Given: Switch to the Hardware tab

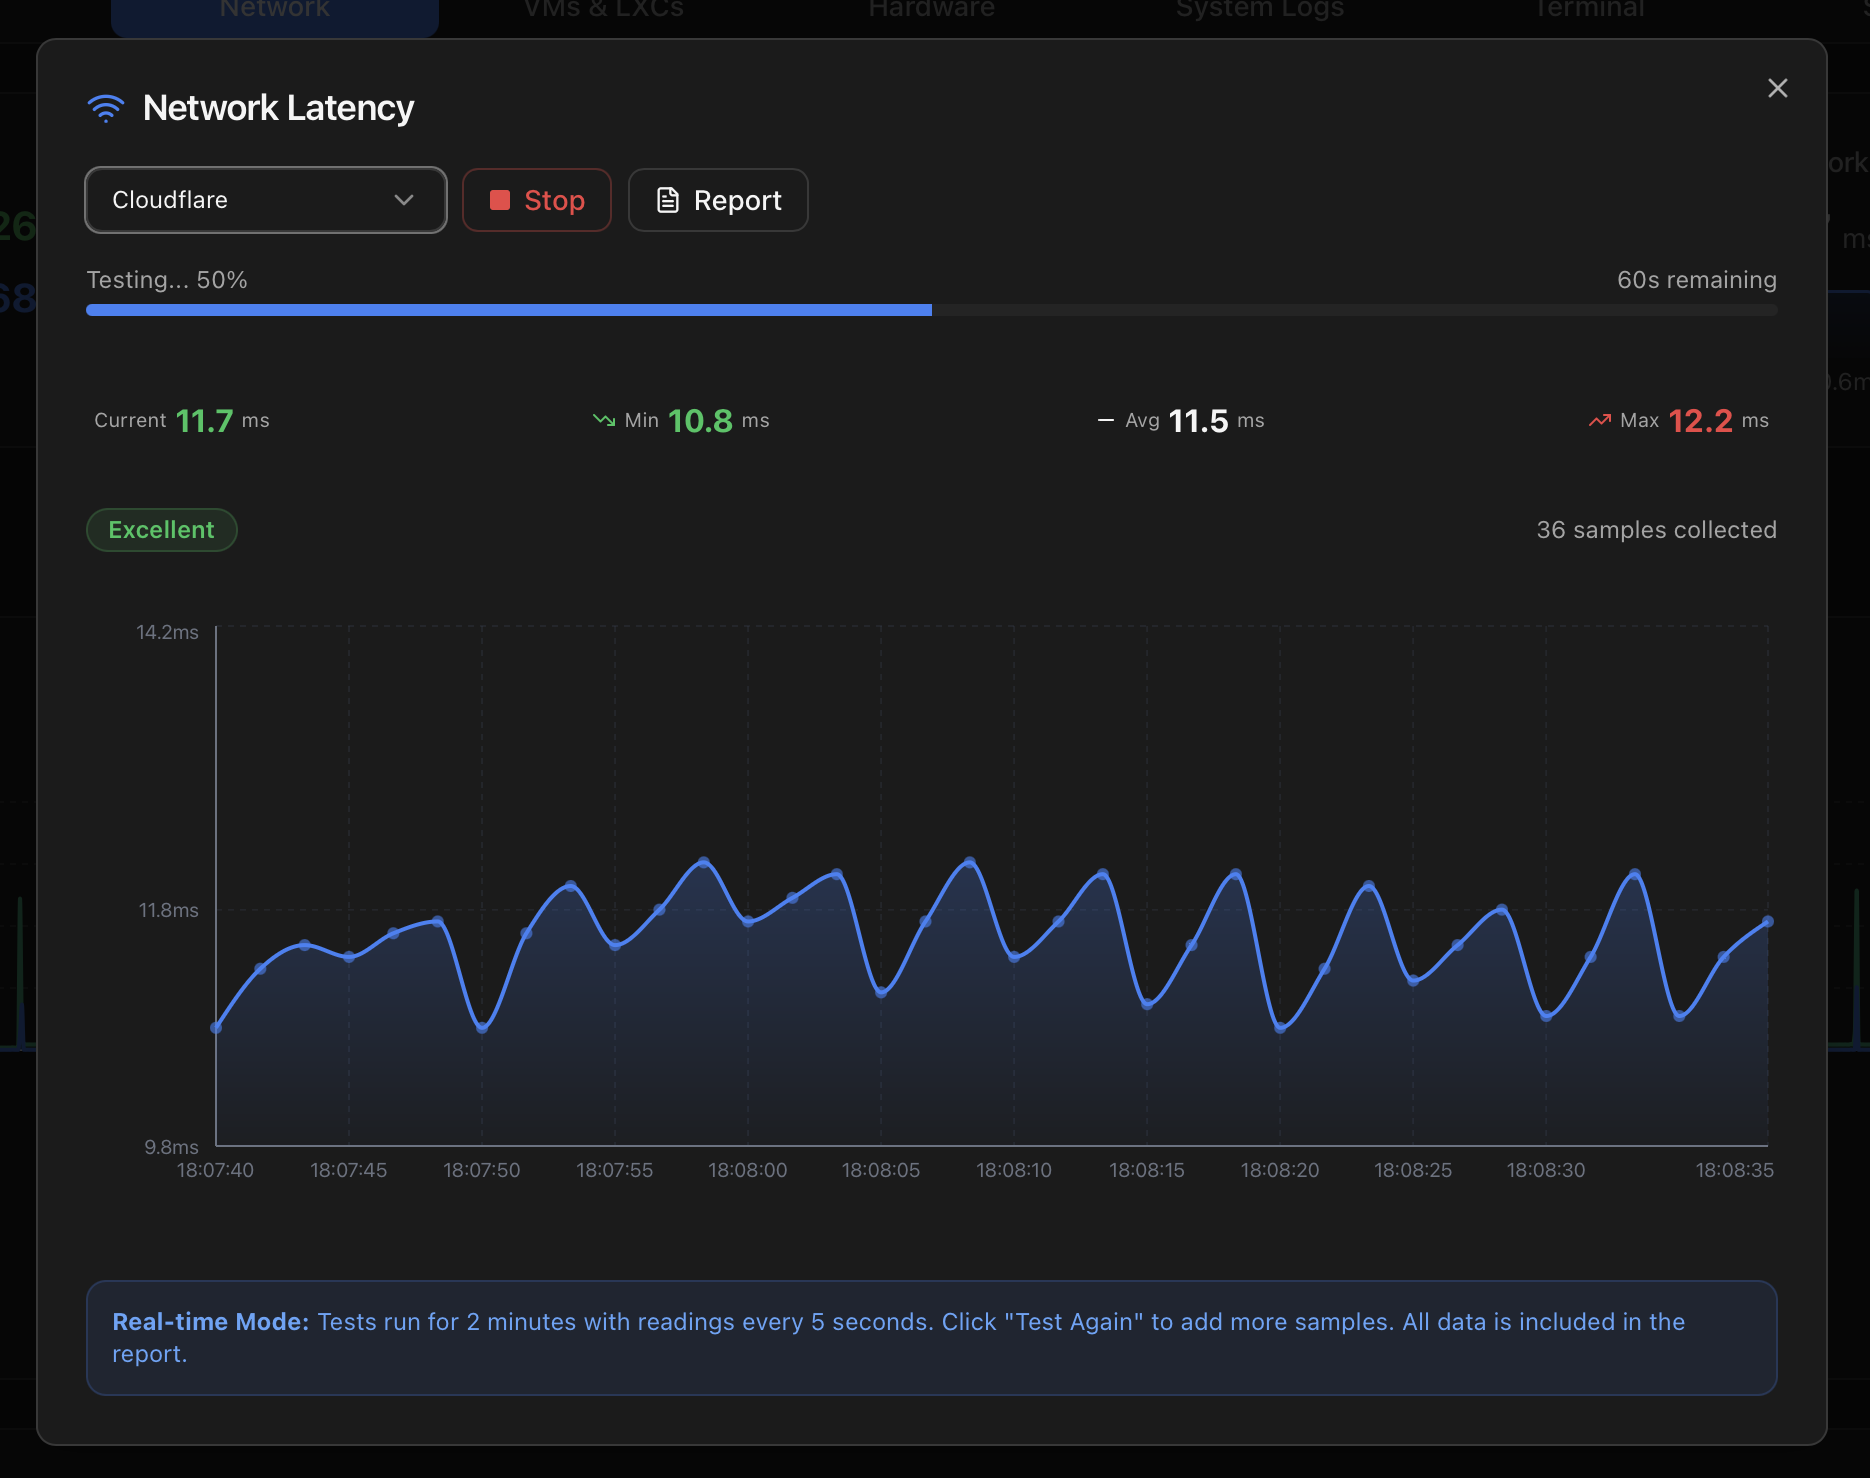Looking at the screenshot, I should point(932,10).
